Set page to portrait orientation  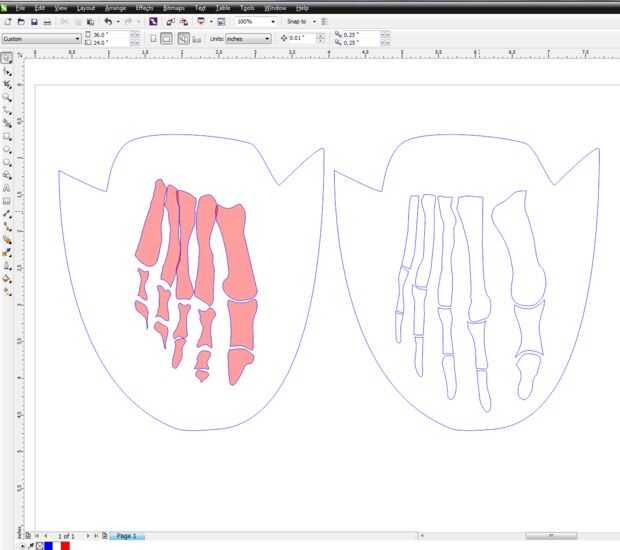153,39
